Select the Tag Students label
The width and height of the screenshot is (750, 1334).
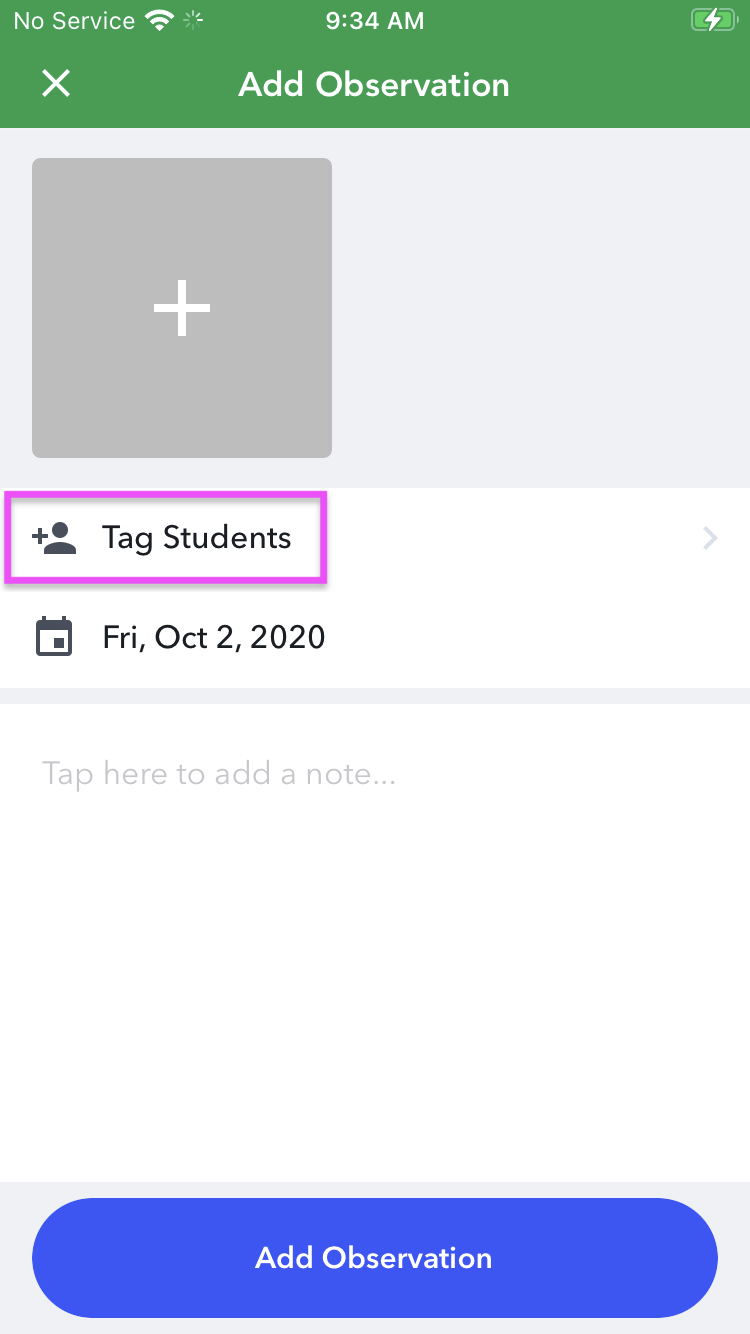point(197,538)
